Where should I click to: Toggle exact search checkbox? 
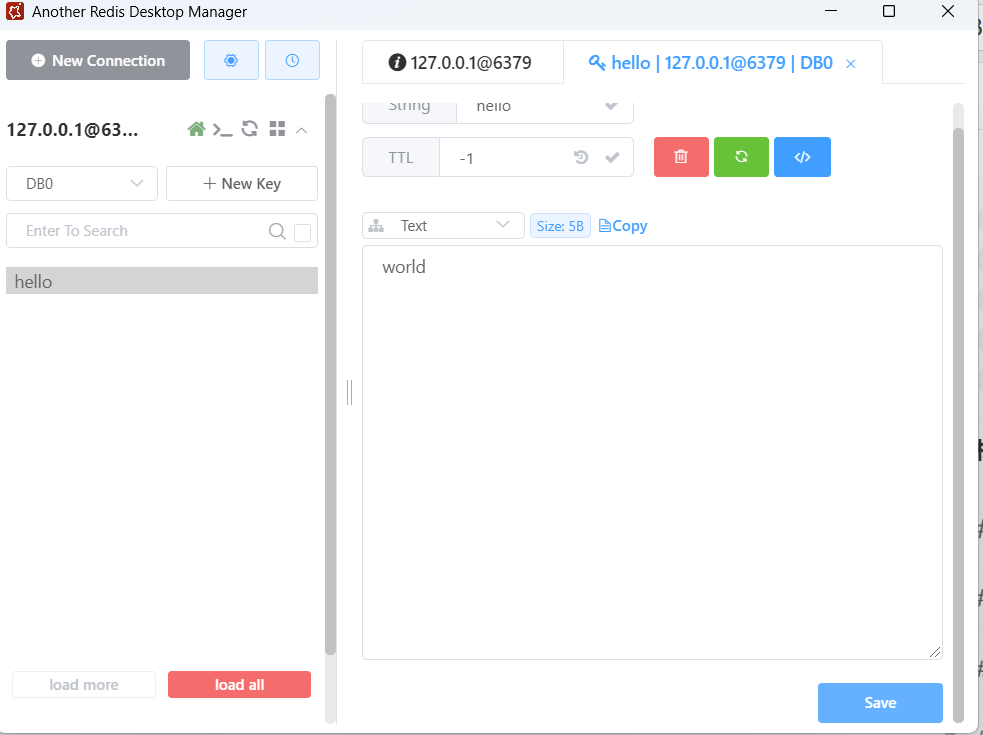click(x=303, y=233)
